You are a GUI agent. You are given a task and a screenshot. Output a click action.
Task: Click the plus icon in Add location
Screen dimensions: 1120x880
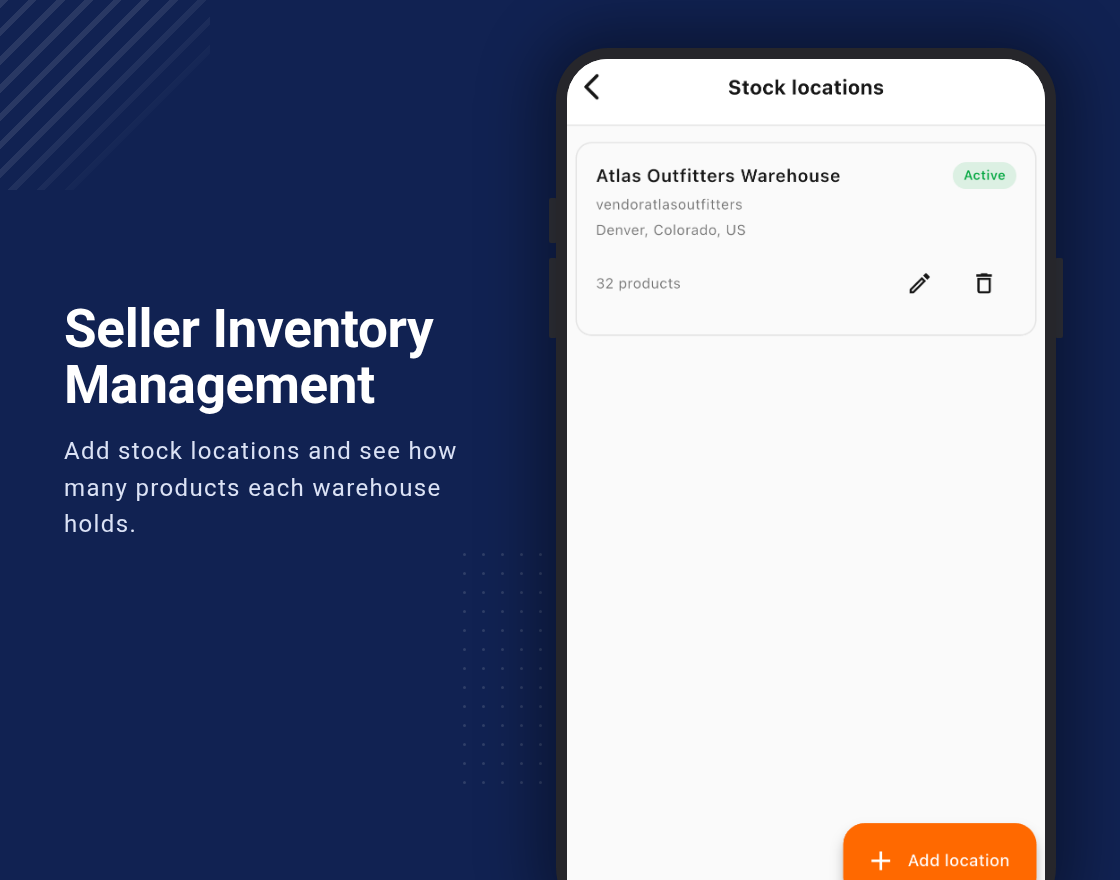pos(880,861)
